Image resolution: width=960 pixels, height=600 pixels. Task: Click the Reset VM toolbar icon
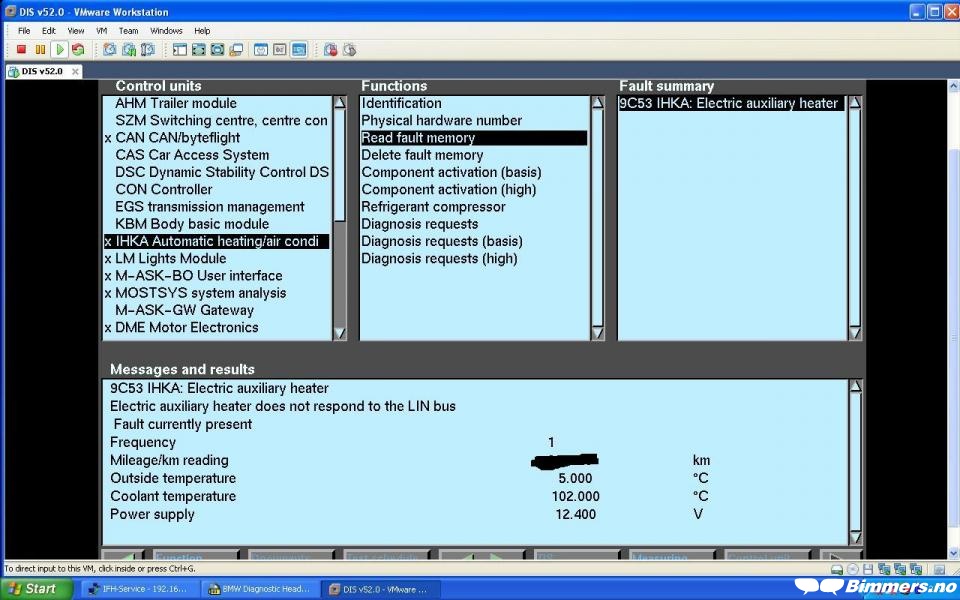pos(78,49)
